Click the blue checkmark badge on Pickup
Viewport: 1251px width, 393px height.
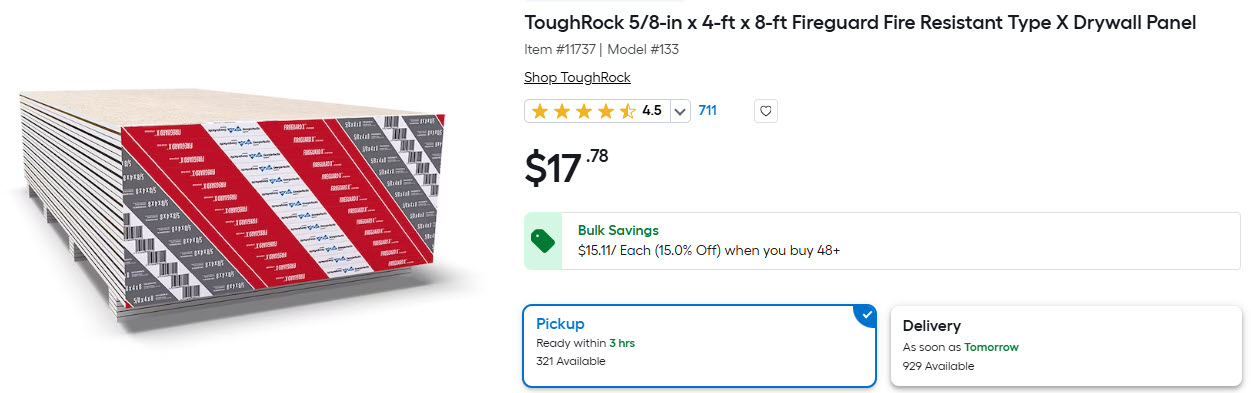click(x=866, y=315)
